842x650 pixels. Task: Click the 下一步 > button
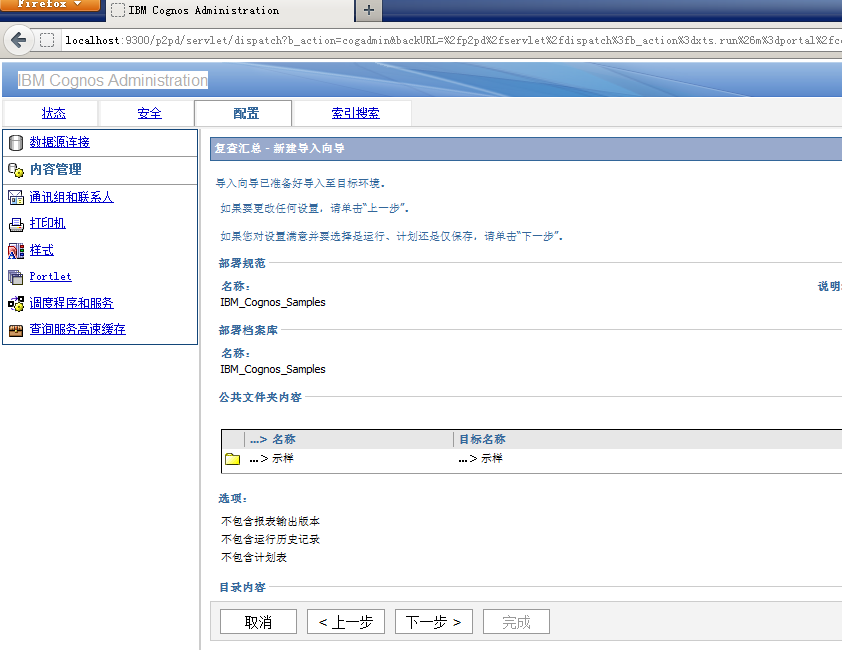(x=434, y=622)
